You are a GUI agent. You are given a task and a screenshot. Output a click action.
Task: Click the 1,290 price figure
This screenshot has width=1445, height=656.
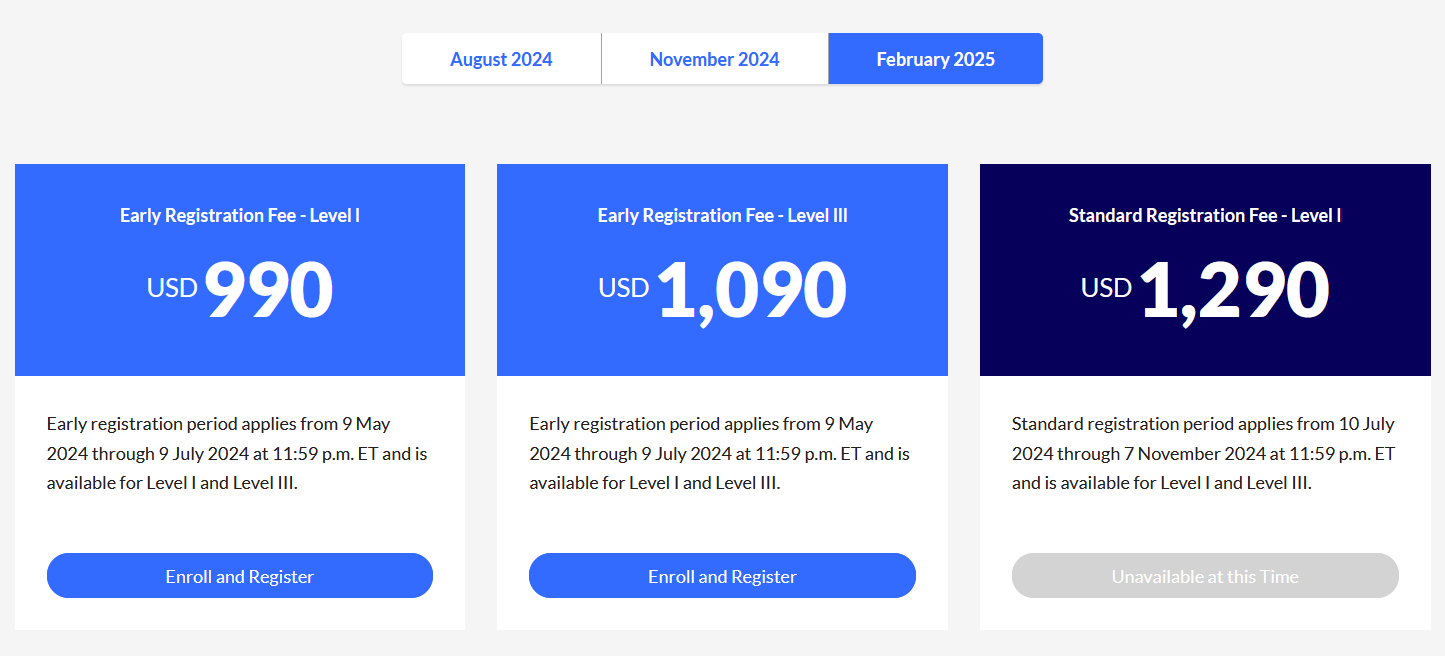(1234, 290)
